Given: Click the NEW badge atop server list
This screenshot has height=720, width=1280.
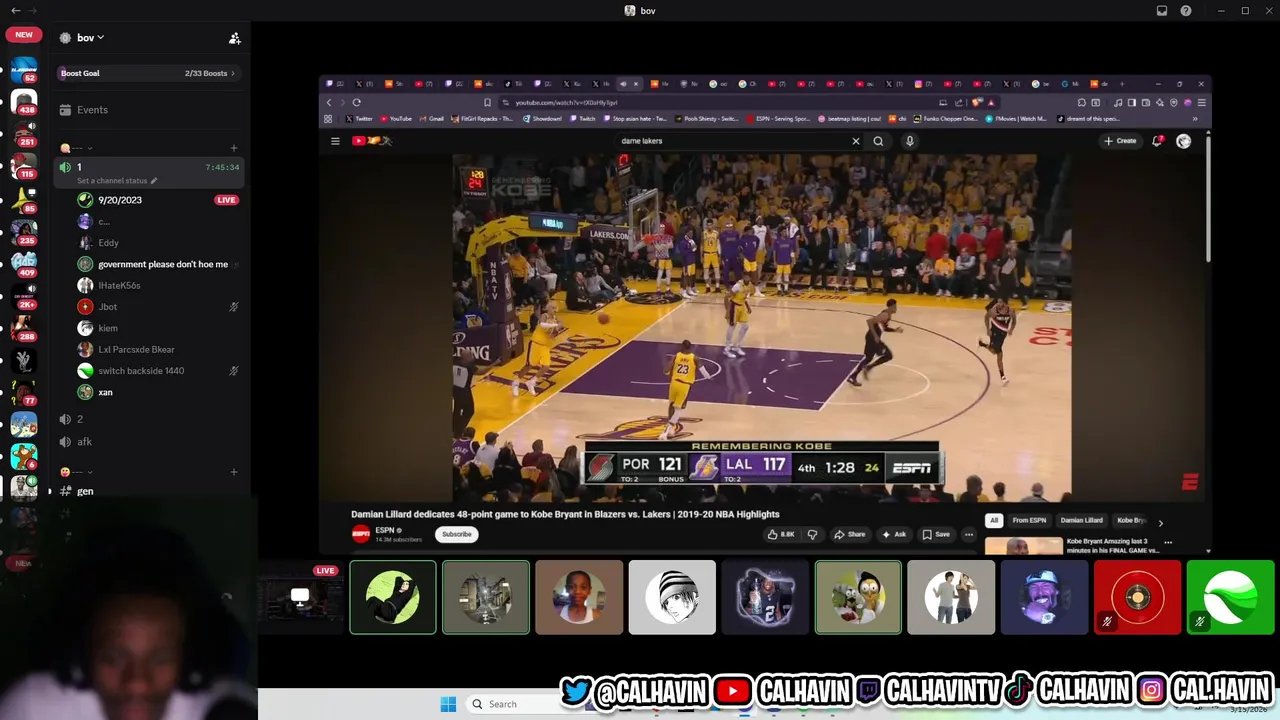Looking at the screenshot, I should click(x=24, y=35).
